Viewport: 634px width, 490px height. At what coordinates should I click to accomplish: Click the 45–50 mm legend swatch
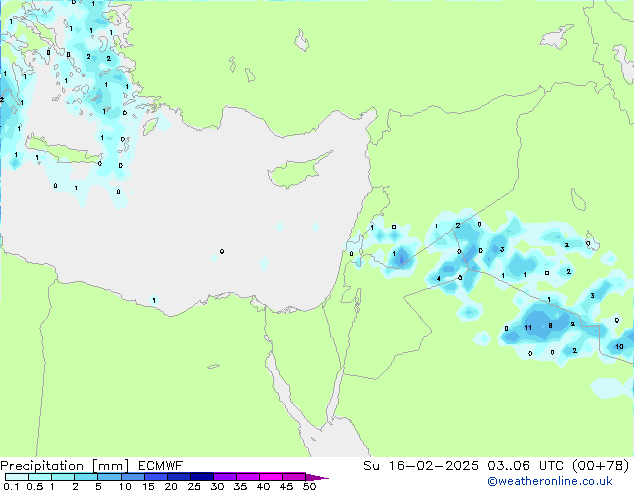(294, 477)
